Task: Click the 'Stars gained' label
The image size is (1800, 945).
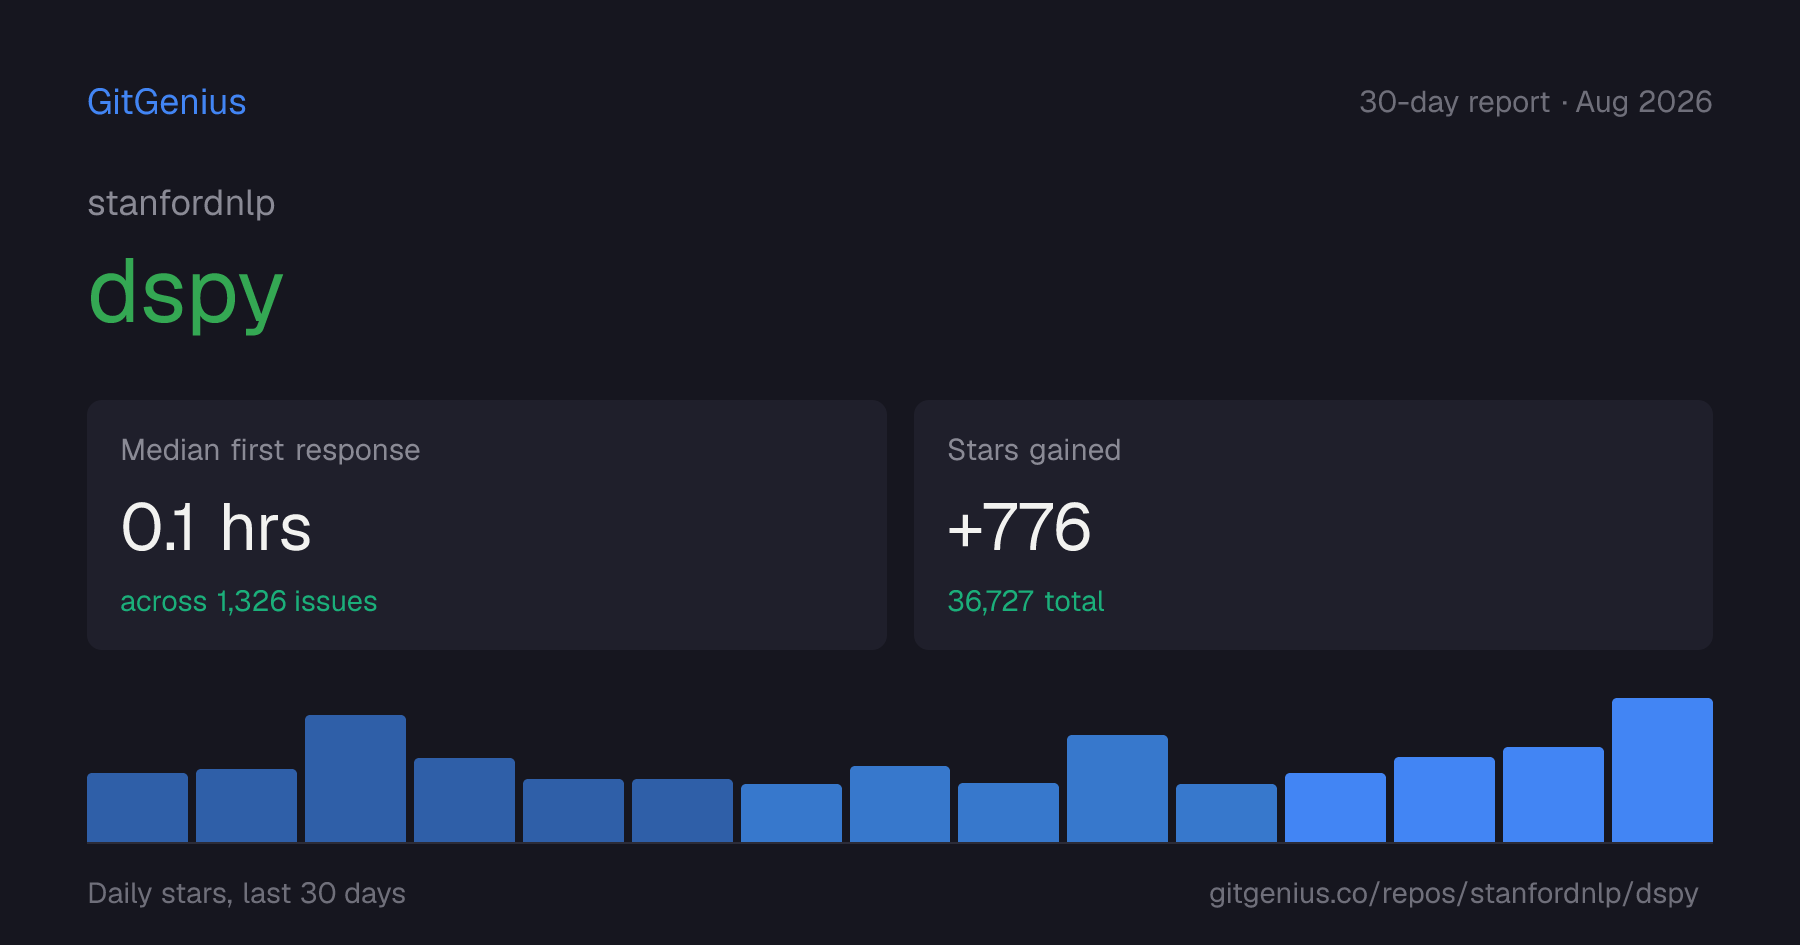Action: pyautogui.click(x=1034, y=450)
